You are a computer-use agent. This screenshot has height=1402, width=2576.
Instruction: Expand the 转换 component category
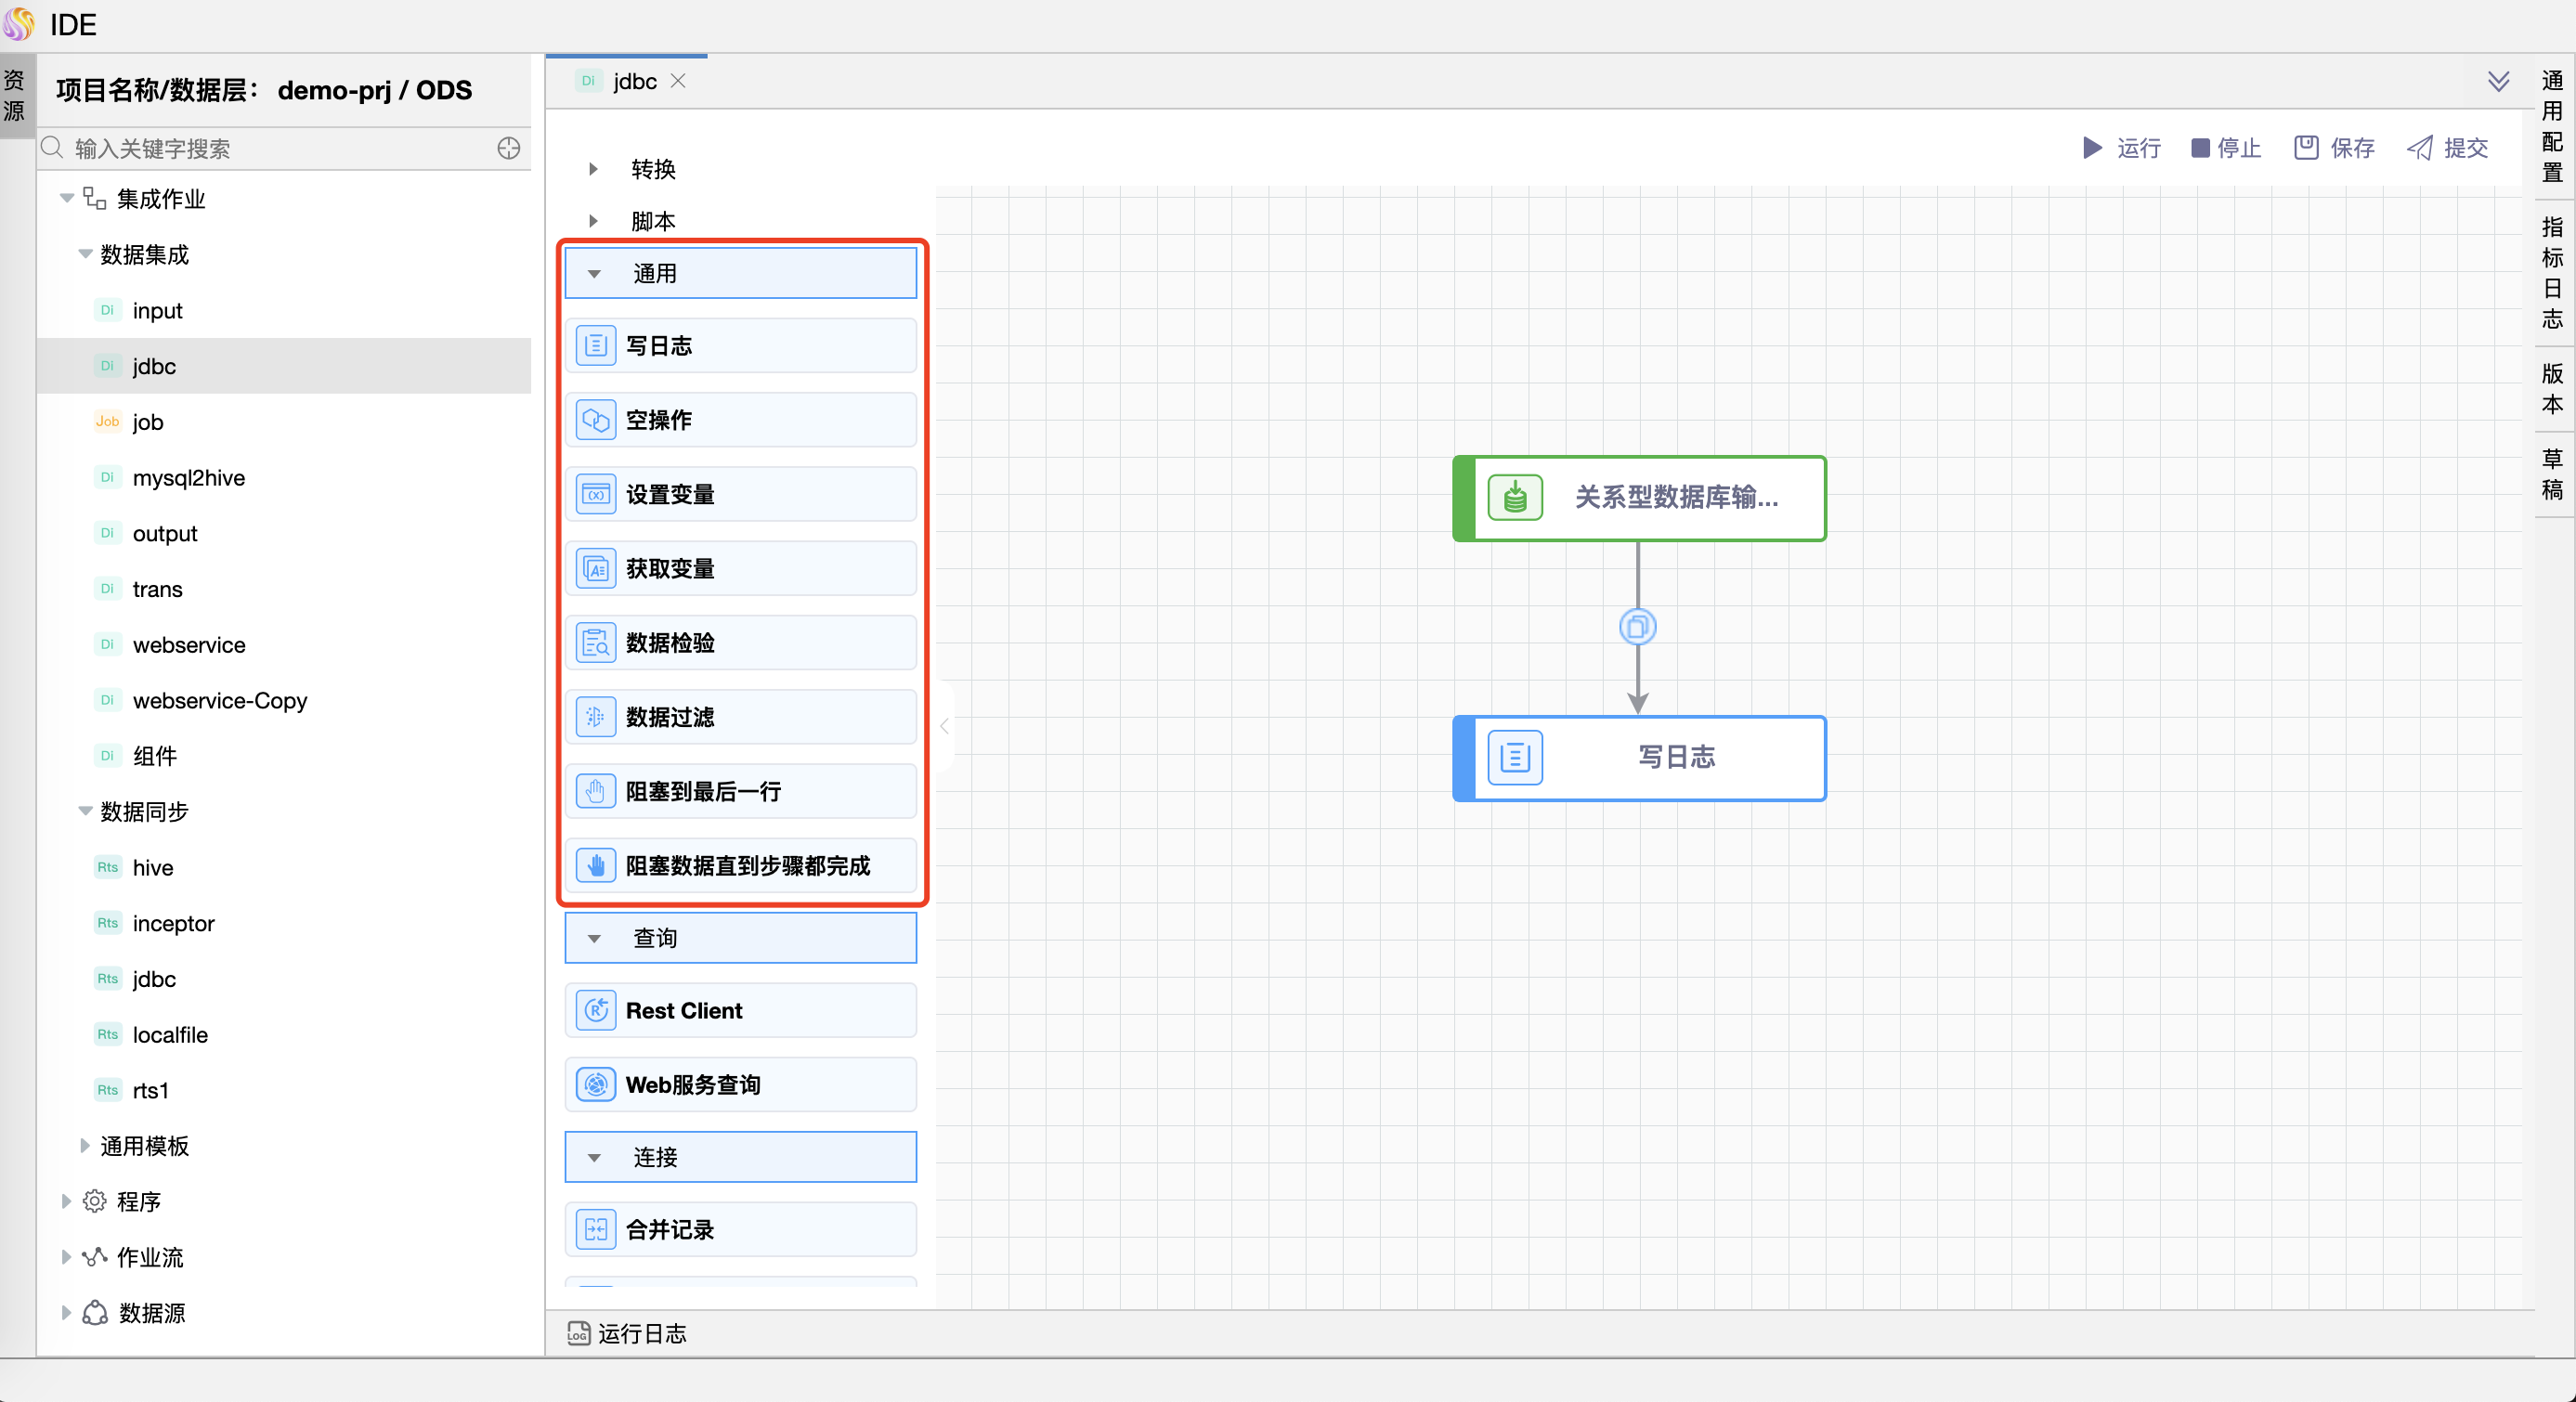click(x=593, y=169)
